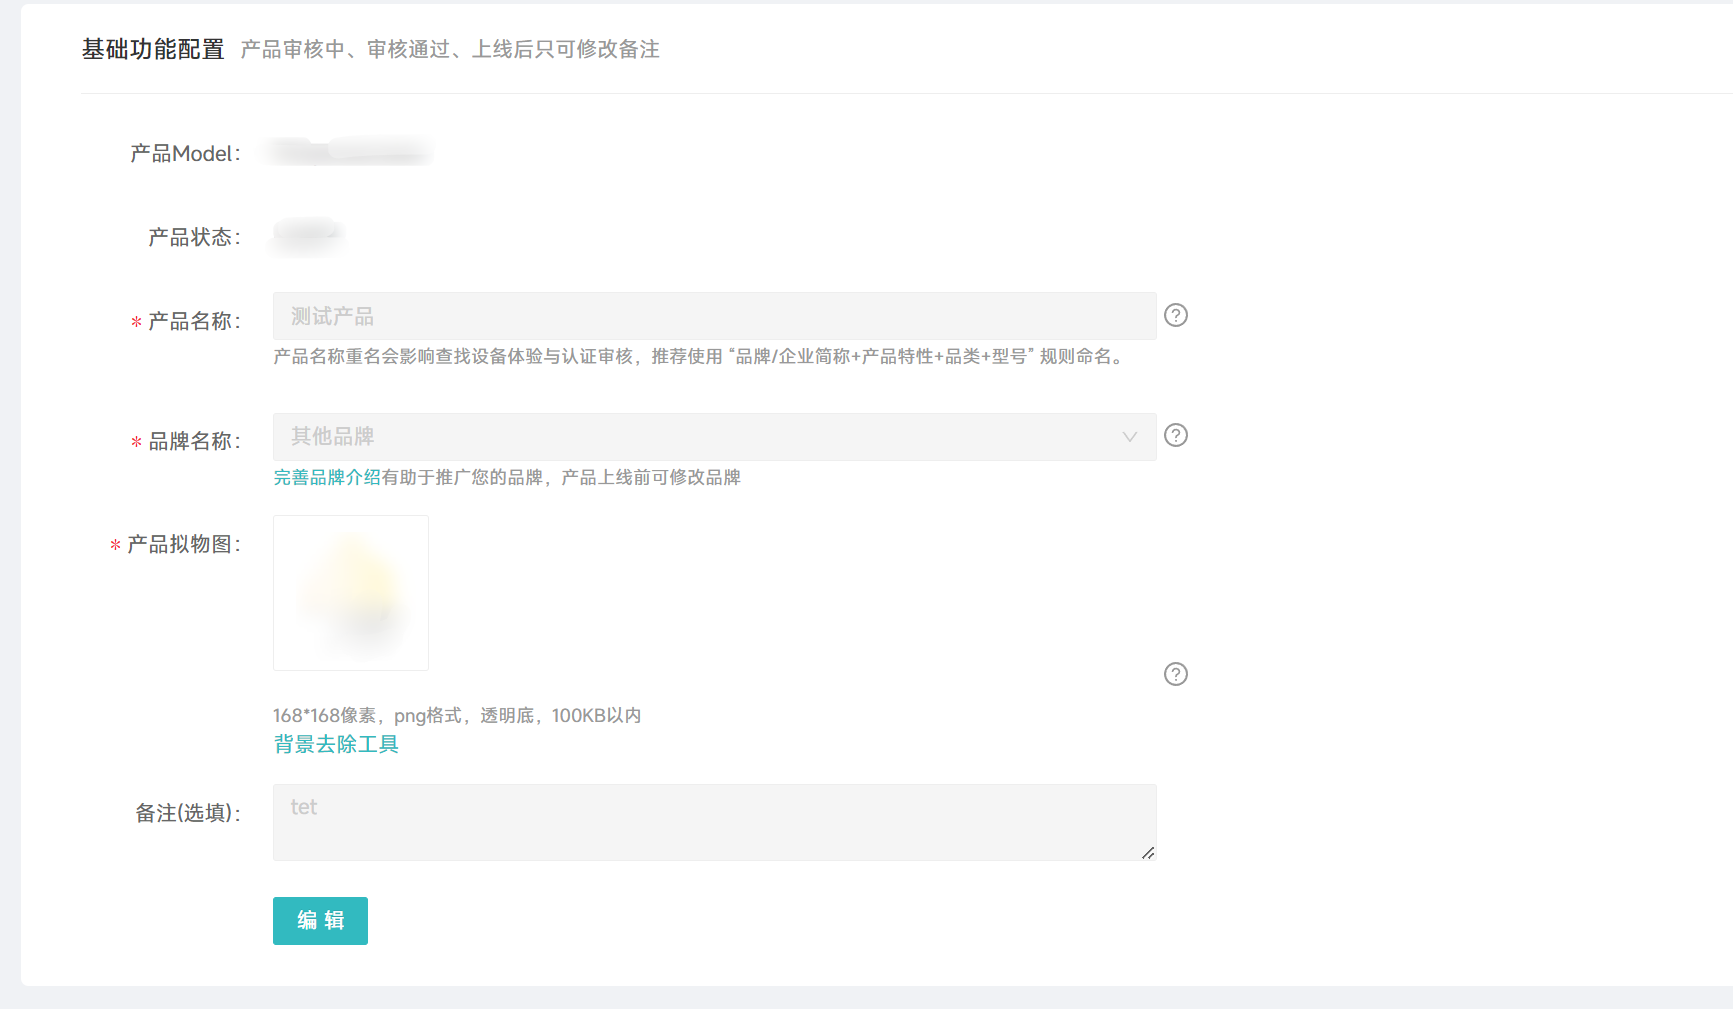Image resolution: width=1733 pixels, height=1009 pixels.
Task: Click into the 备注 textarea containing tet
Action: (x=714, y=822)
